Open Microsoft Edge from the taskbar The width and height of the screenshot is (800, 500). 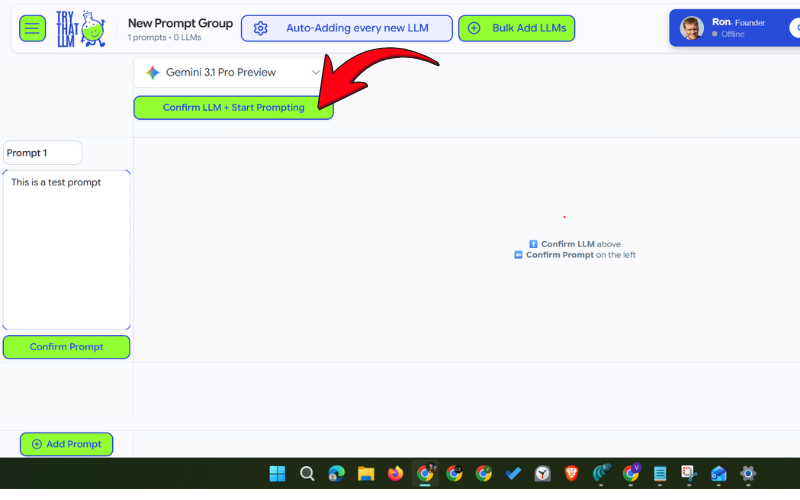tap(337, 474)
